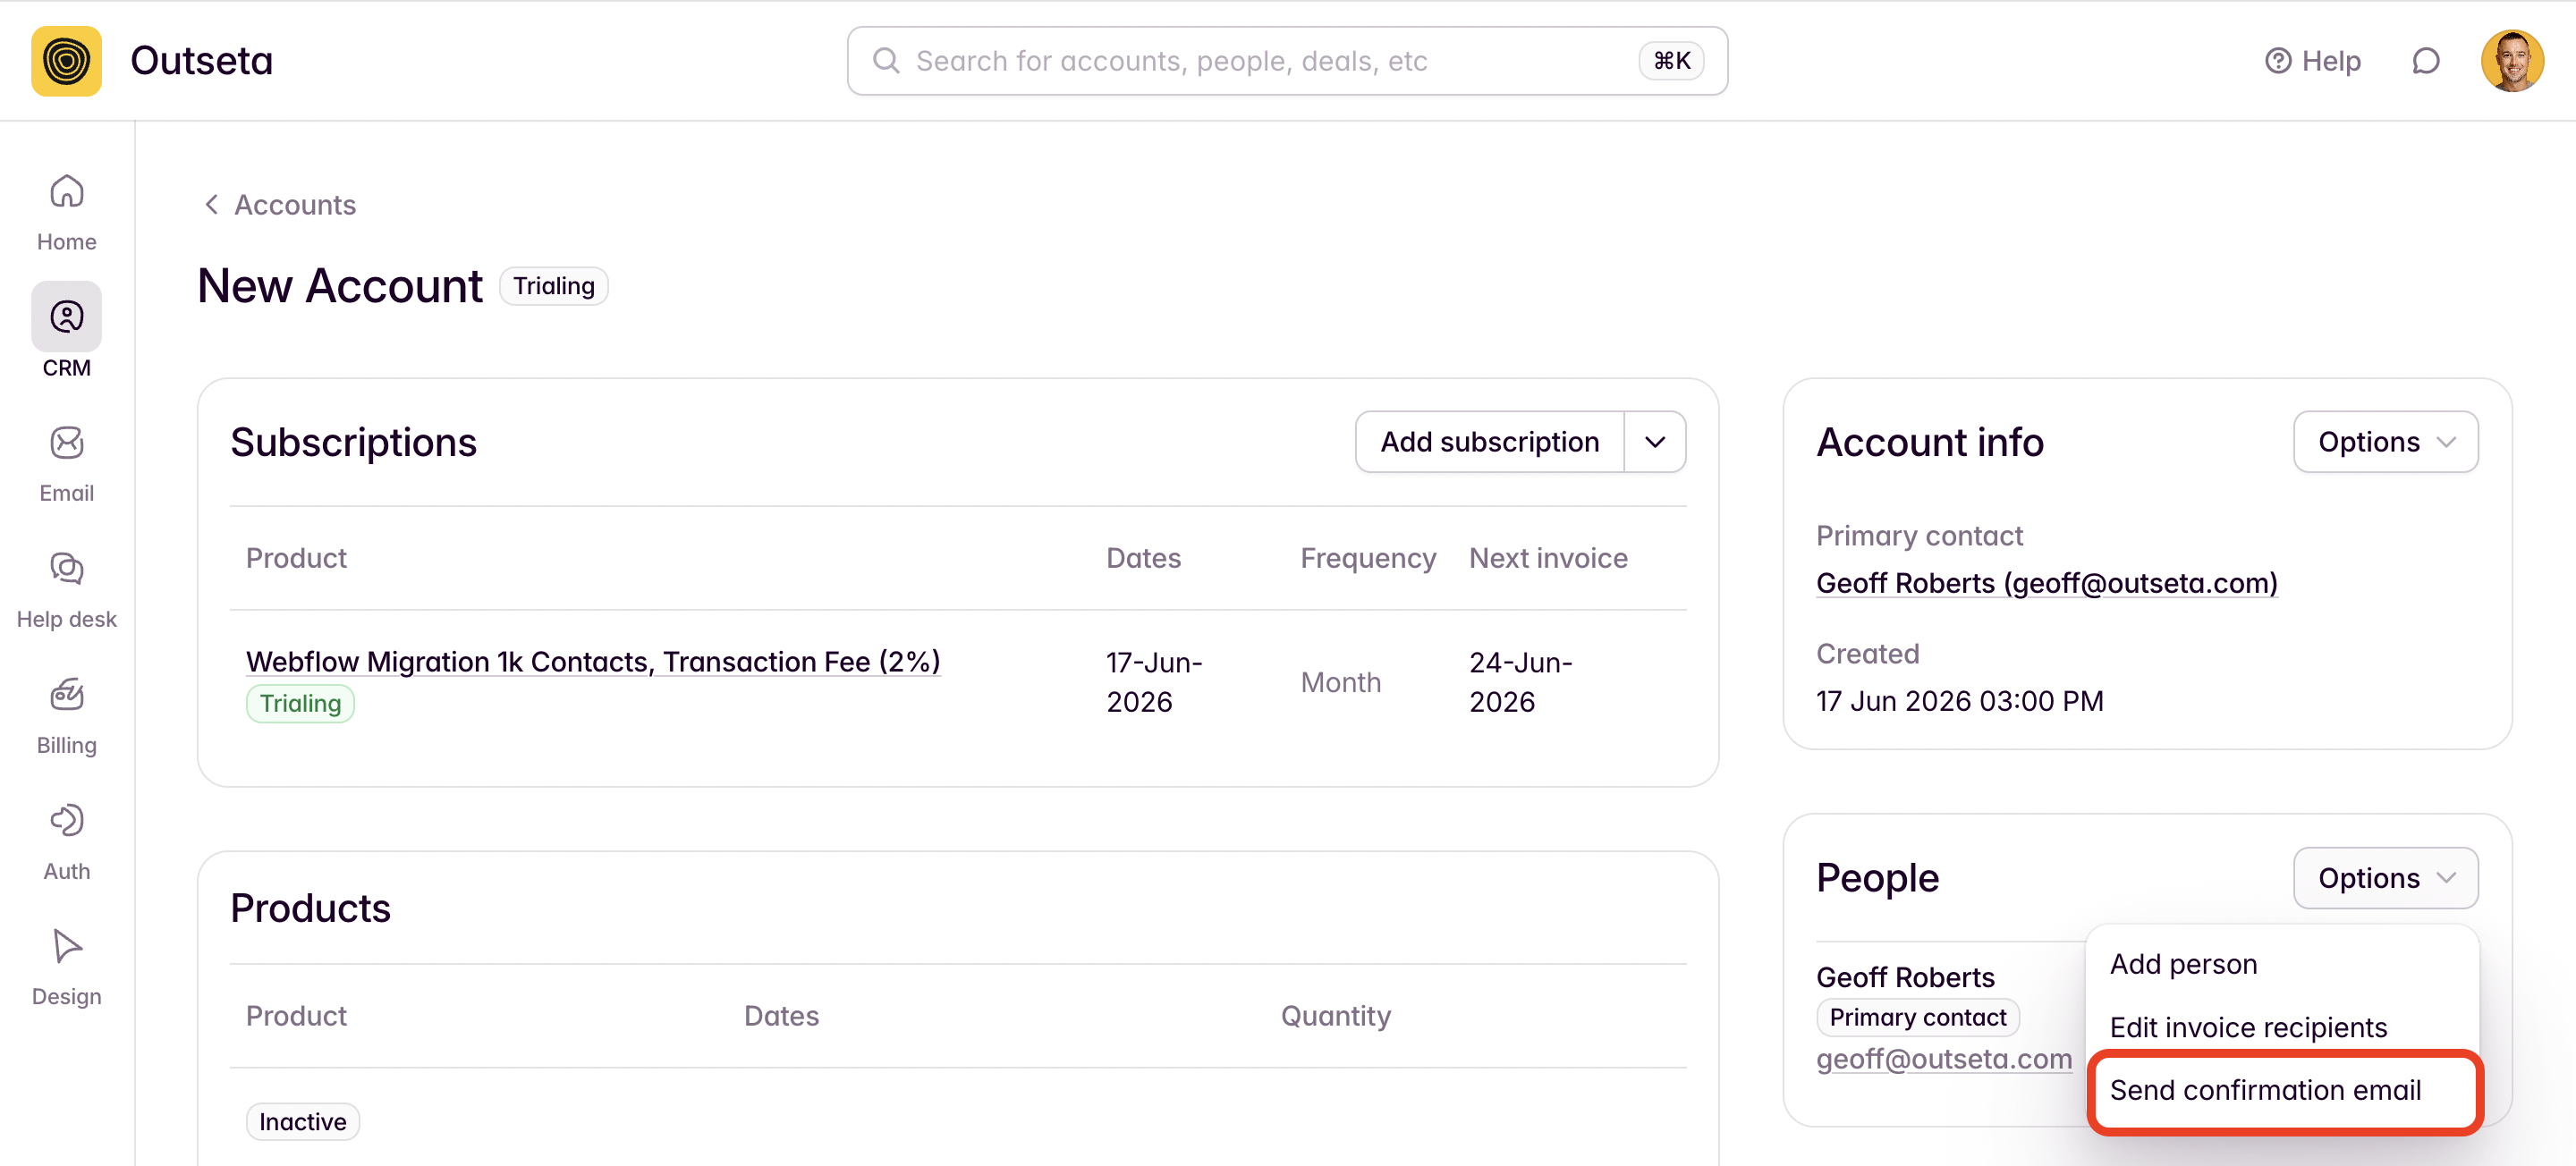The image size is (2576, 1166).
Task: Click the New Account title
Action: click(x=340, y=286)
